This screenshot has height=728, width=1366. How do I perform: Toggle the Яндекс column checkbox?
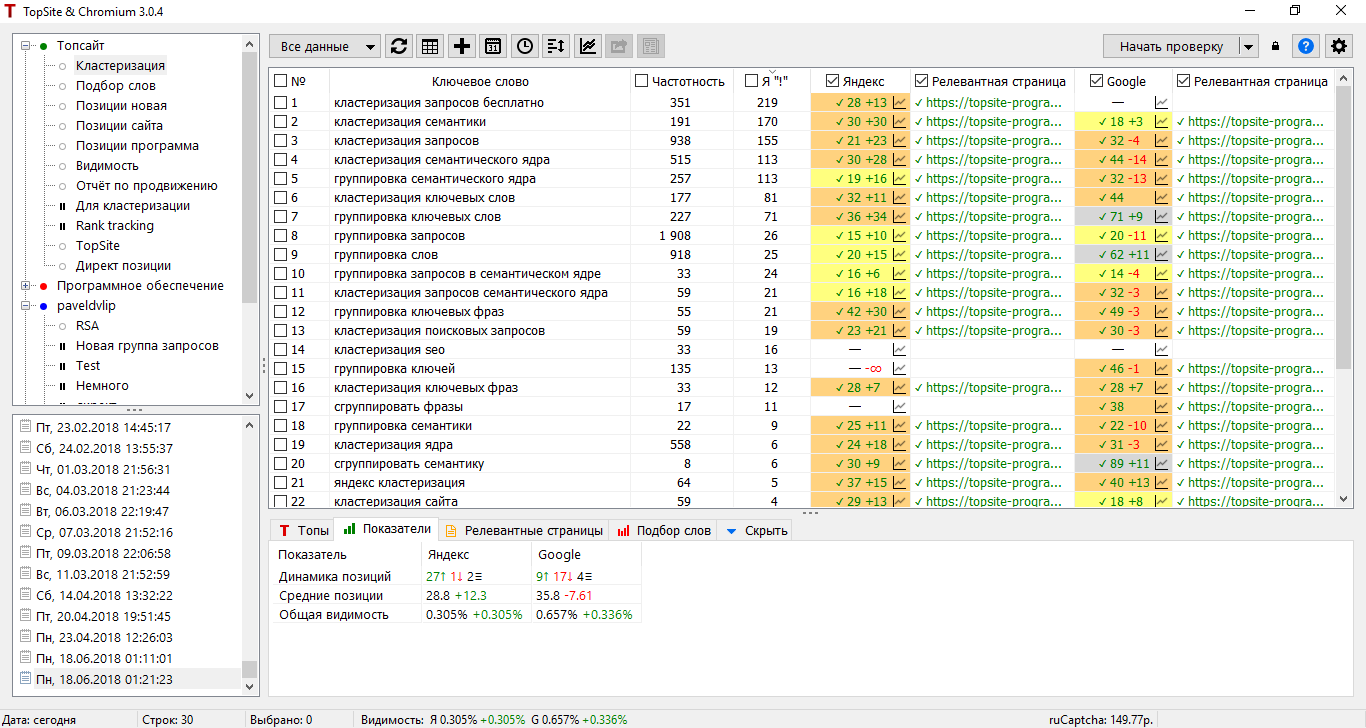832,81
